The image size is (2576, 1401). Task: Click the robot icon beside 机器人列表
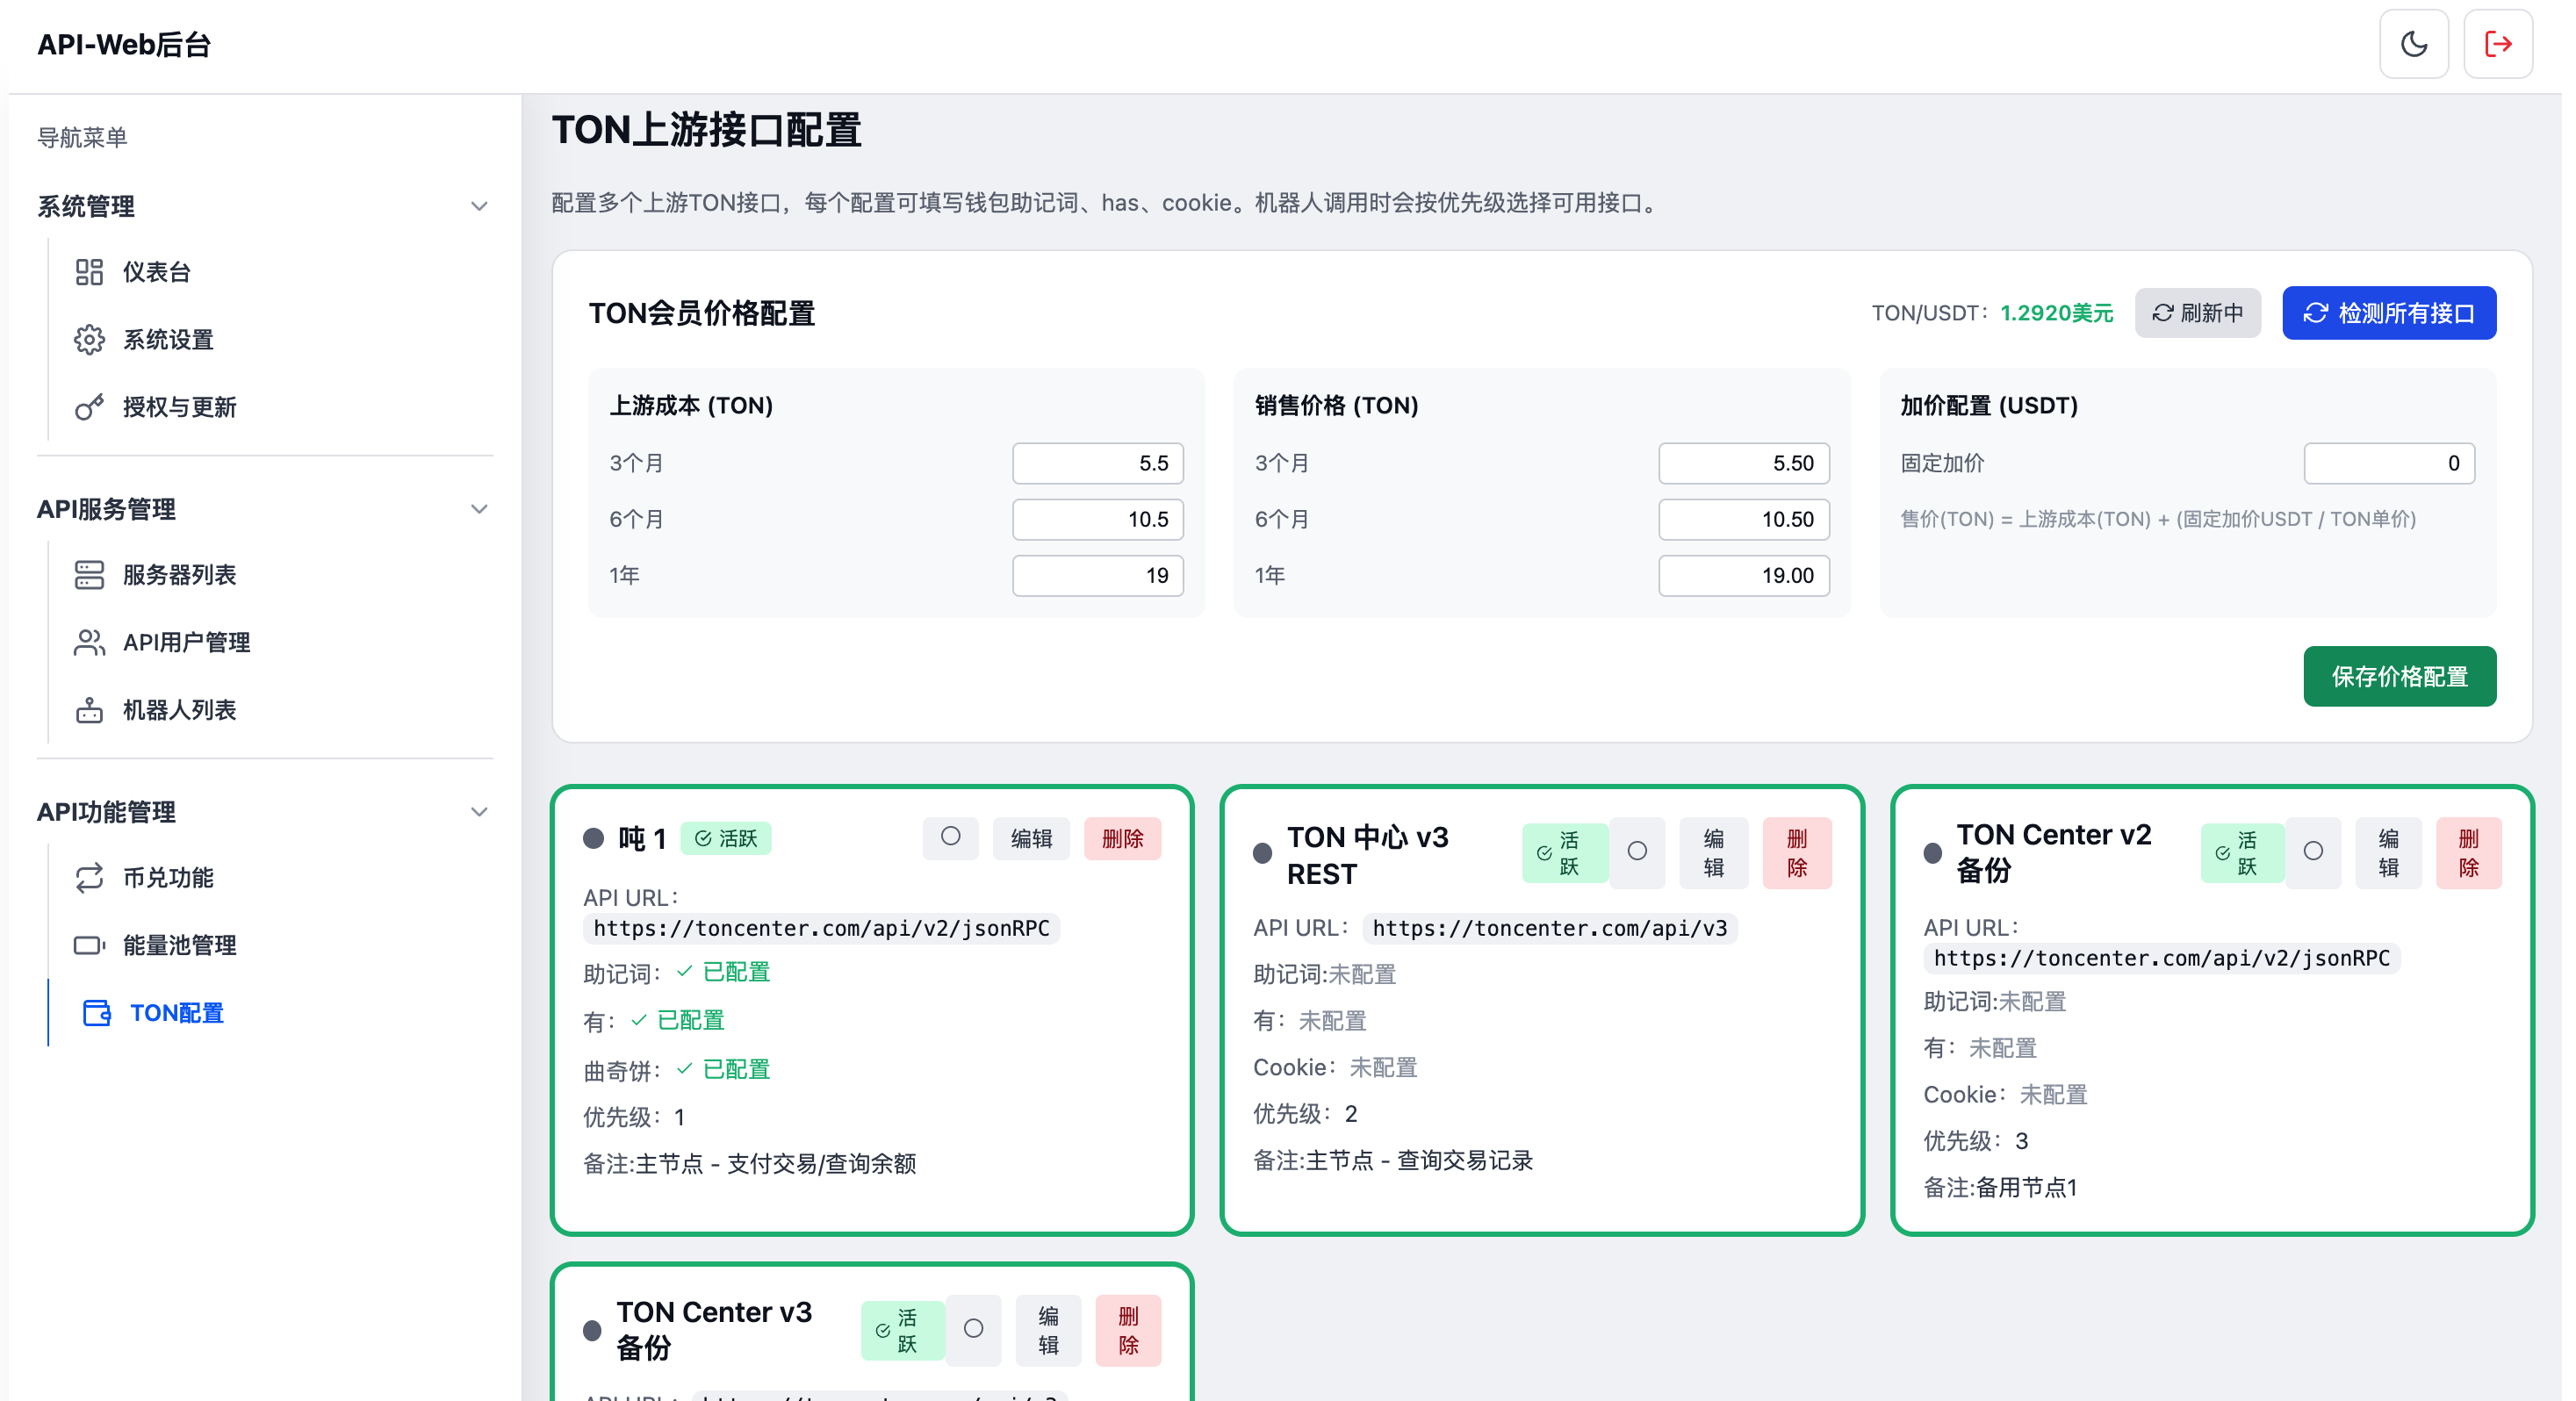(89, 710)
